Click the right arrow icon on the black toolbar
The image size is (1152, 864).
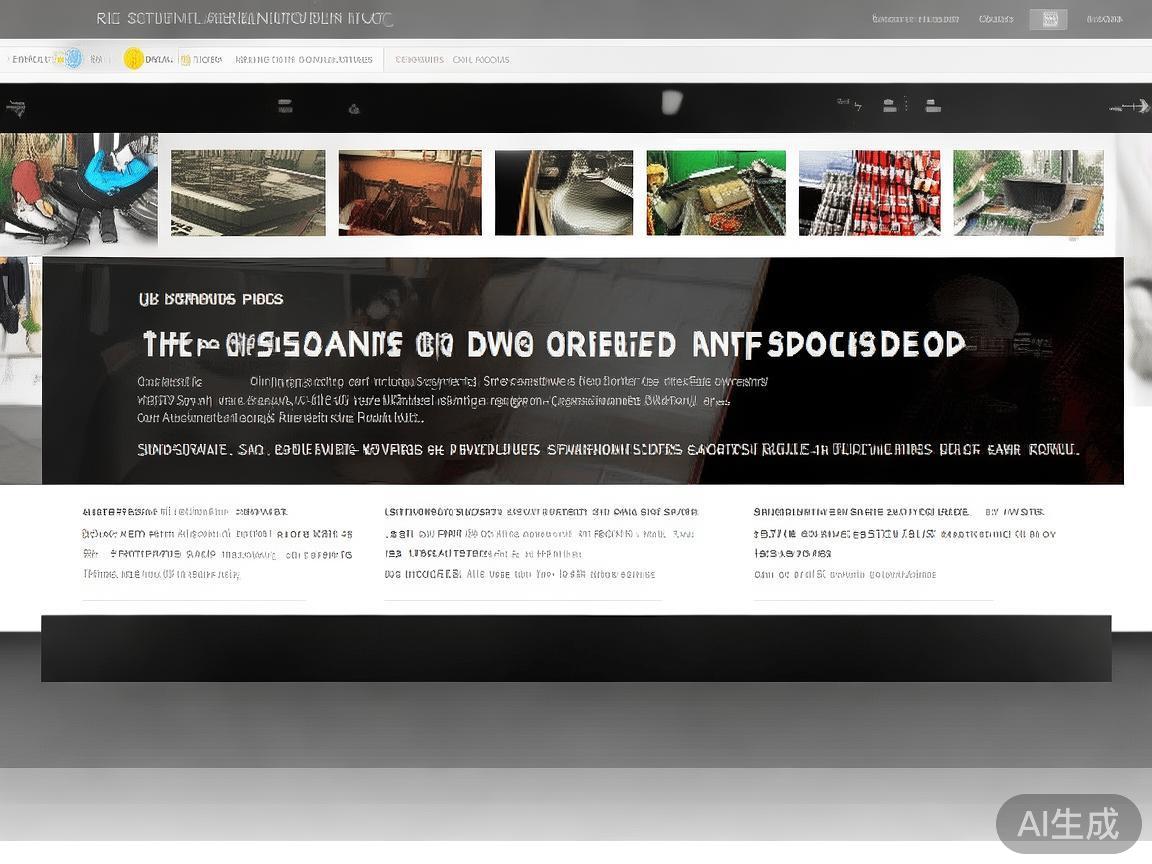click(1130, 106)
